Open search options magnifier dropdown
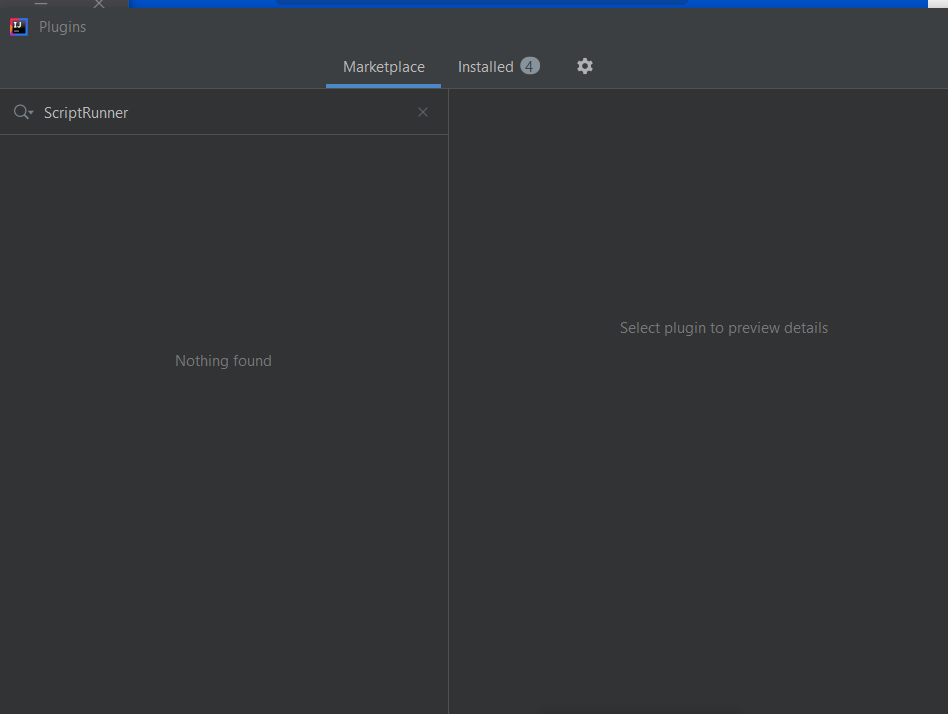The image size is (948, 714). pos(23,112)
